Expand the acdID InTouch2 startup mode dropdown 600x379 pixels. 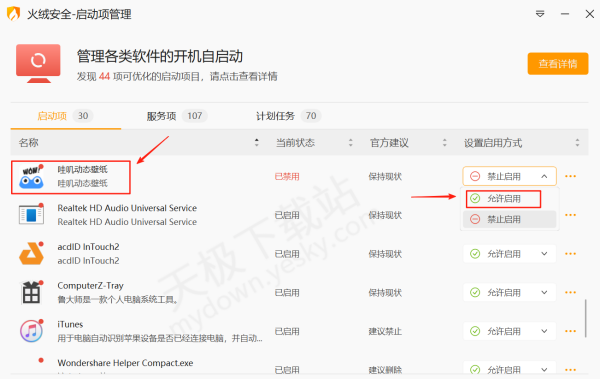tap(509, 254)
